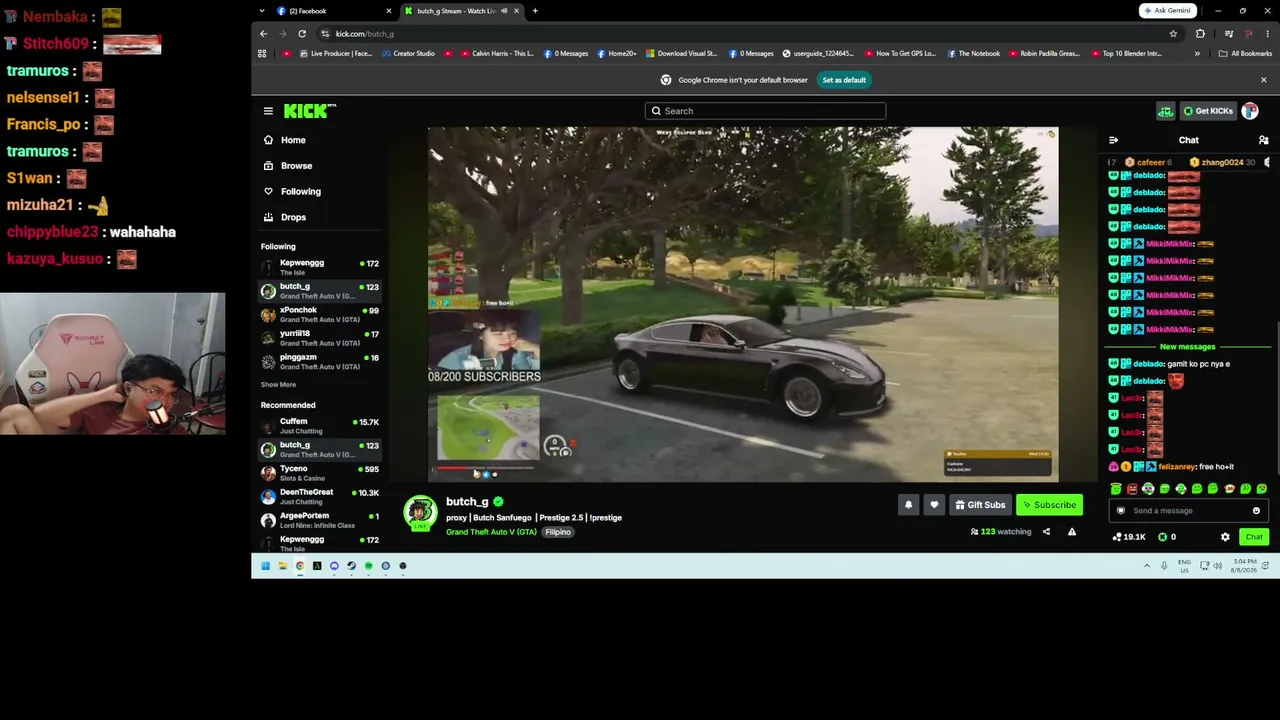Go to the Kick logo homepage

point(309,111)
